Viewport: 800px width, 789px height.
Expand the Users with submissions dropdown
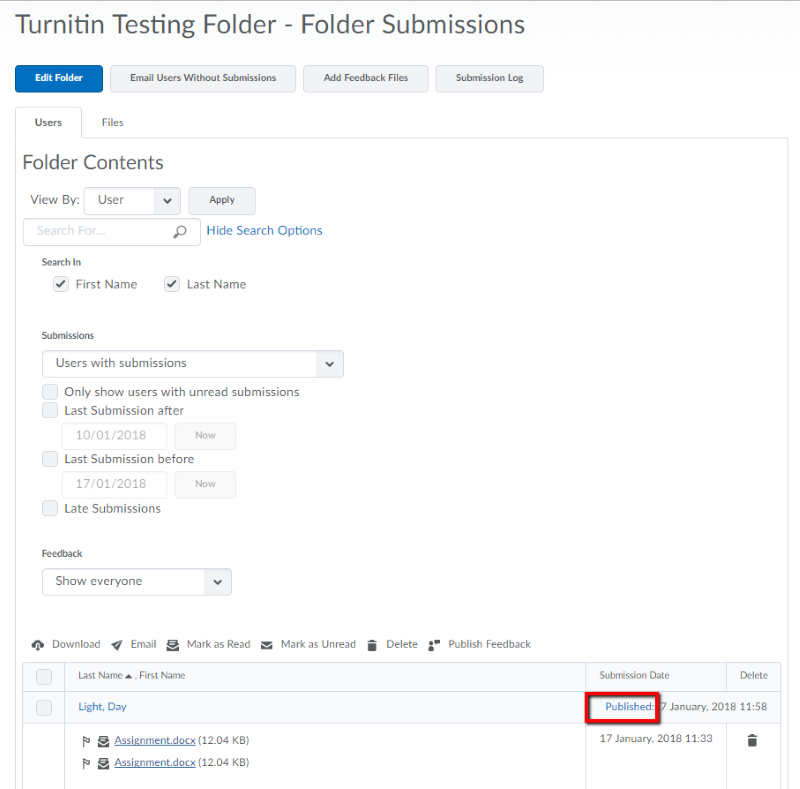pos(193,364)
